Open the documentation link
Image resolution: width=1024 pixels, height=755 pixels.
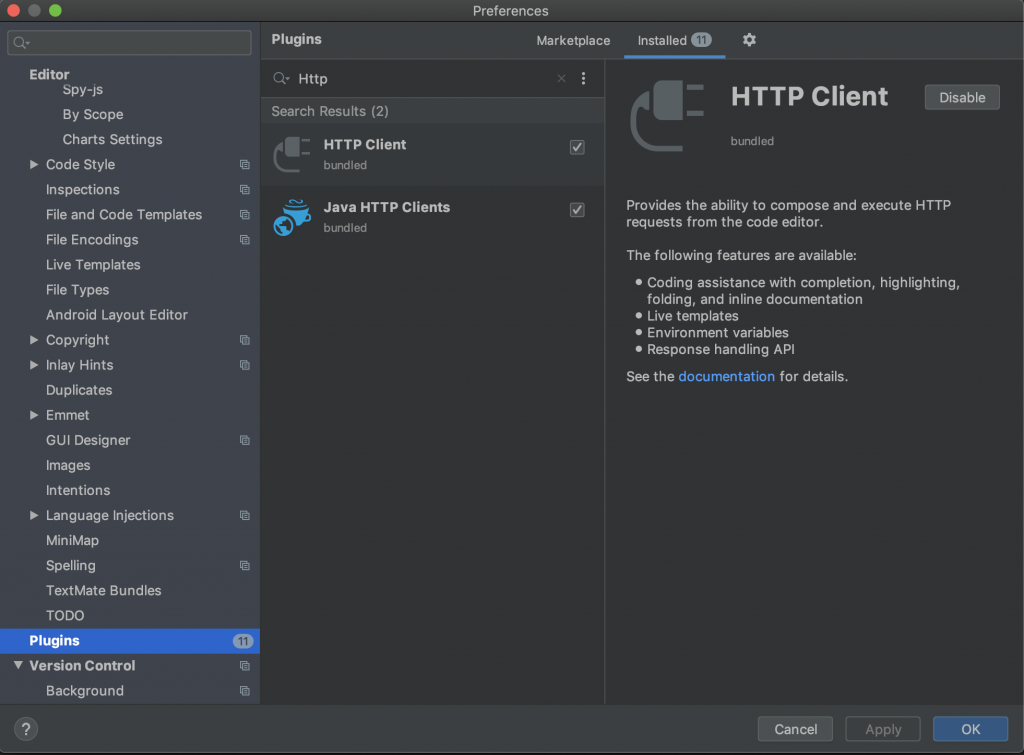point(726,377)
